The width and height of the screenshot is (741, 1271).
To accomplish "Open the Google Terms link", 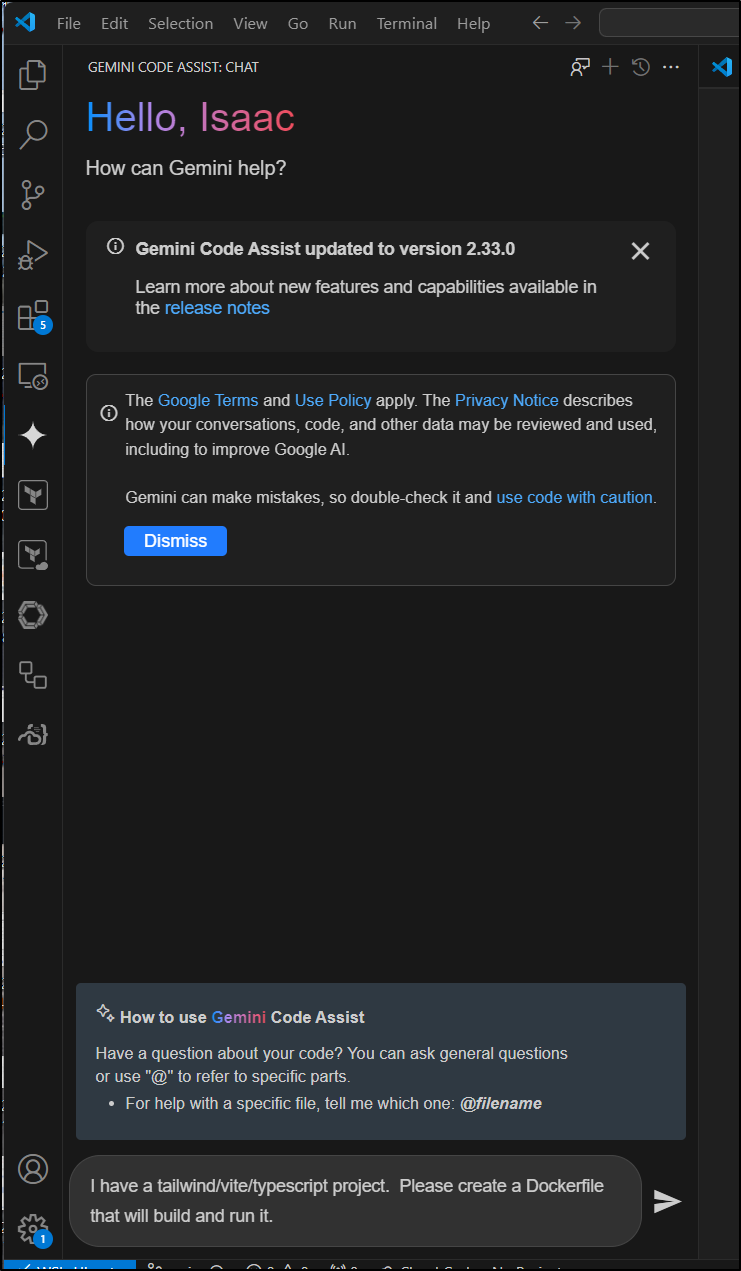I will [x=208, y=400].
